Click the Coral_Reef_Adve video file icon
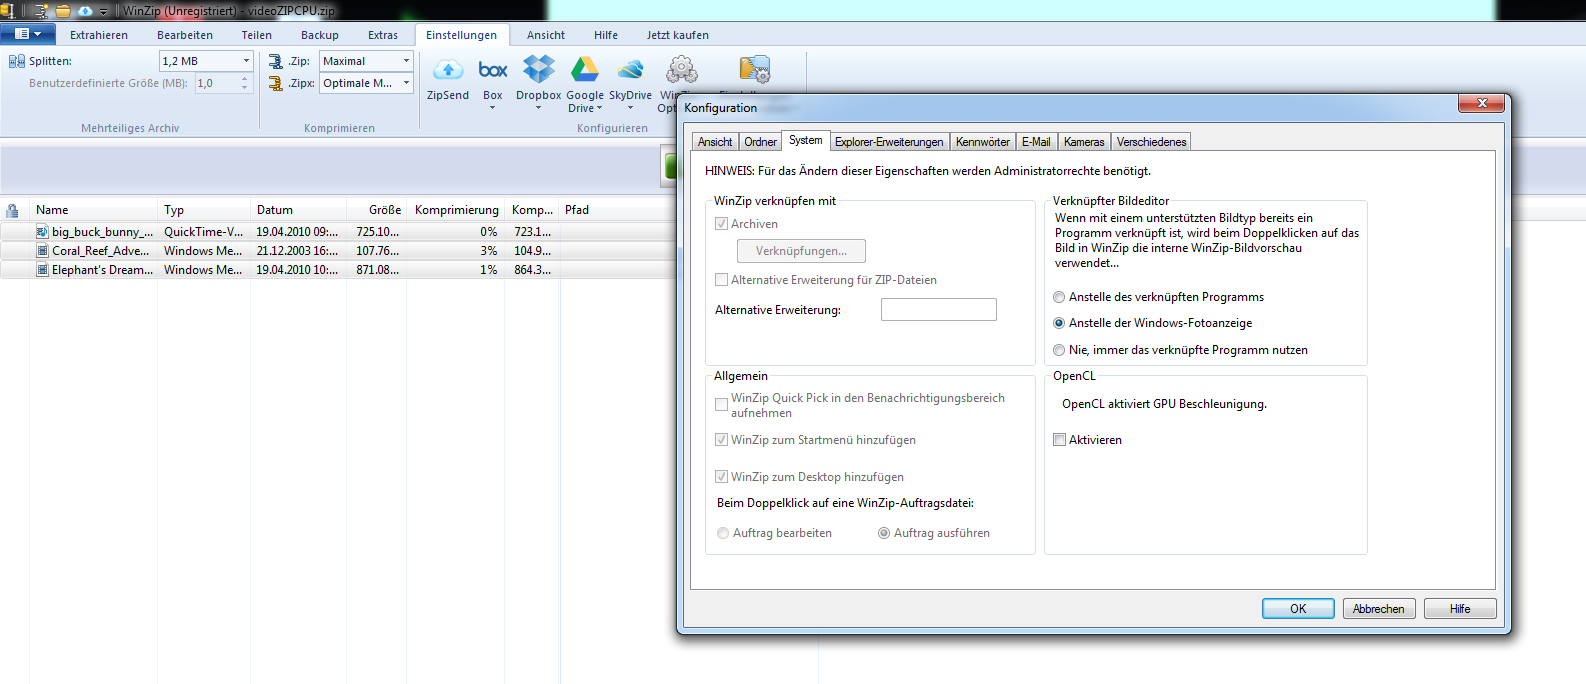 click(42, 251)
